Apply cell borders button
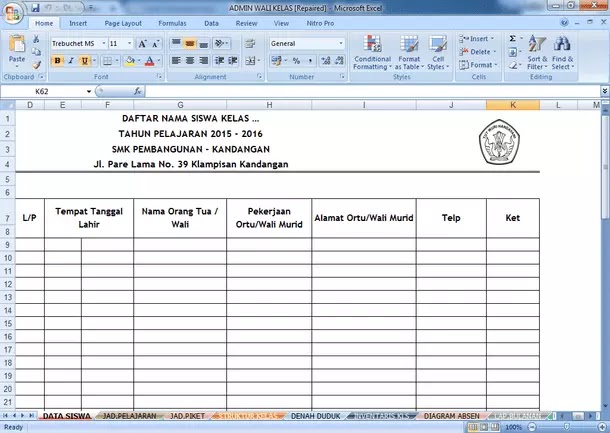The height and width of the screenshot is (433, 610). pyautogui.click(x=107, y=61)
